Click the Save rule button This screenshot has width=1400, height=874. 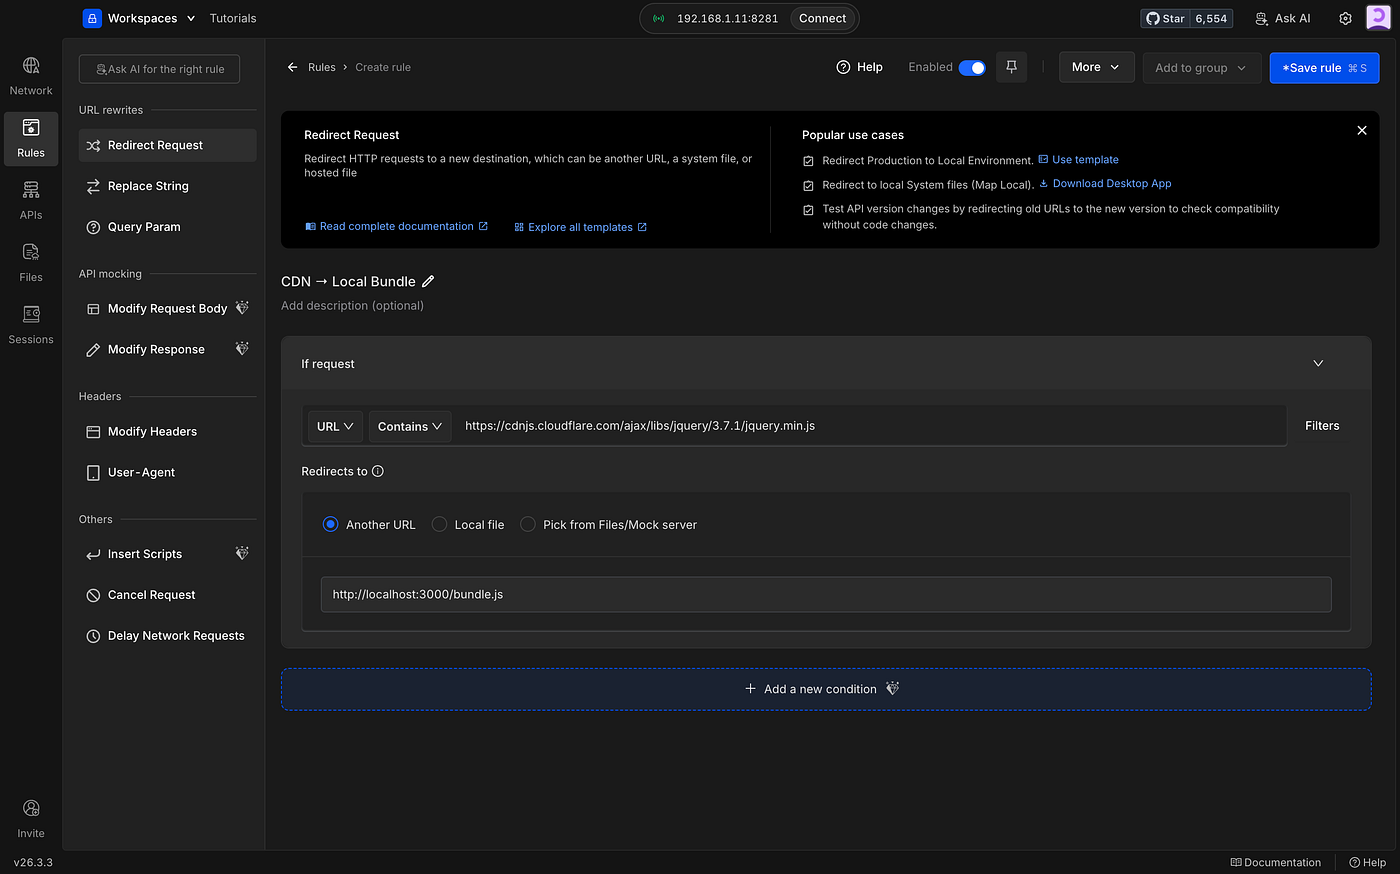[x=1324, y=68]
